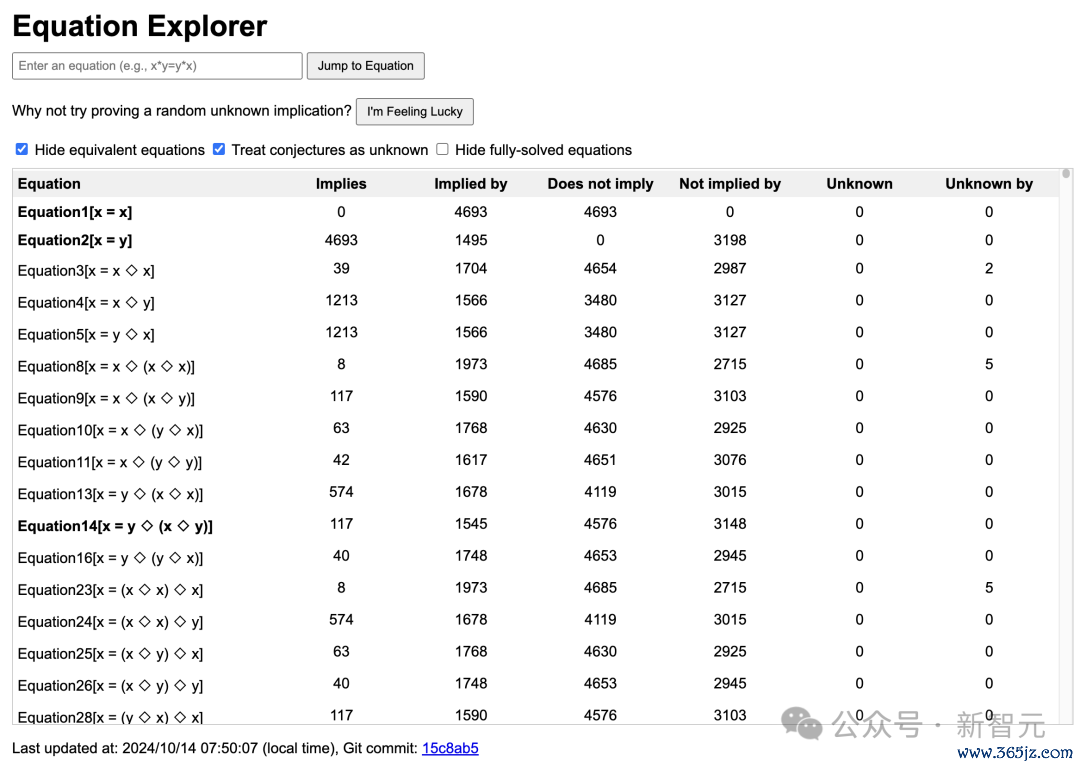Click the Unknown column header
The width and height of the screenshot is (1080, 768).
860,184
